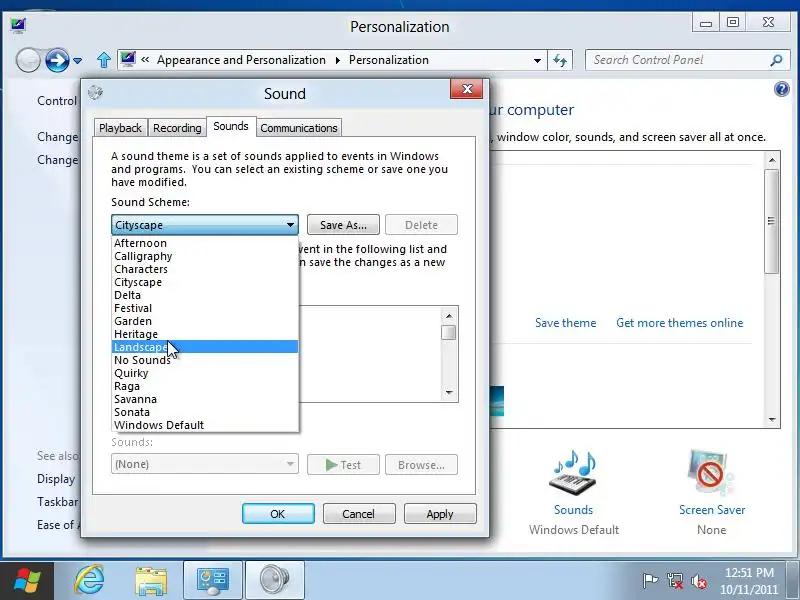This screenshot has height=600, width=800.
Task: Select No Sounds scheme
Action: (x=205, y=360)
